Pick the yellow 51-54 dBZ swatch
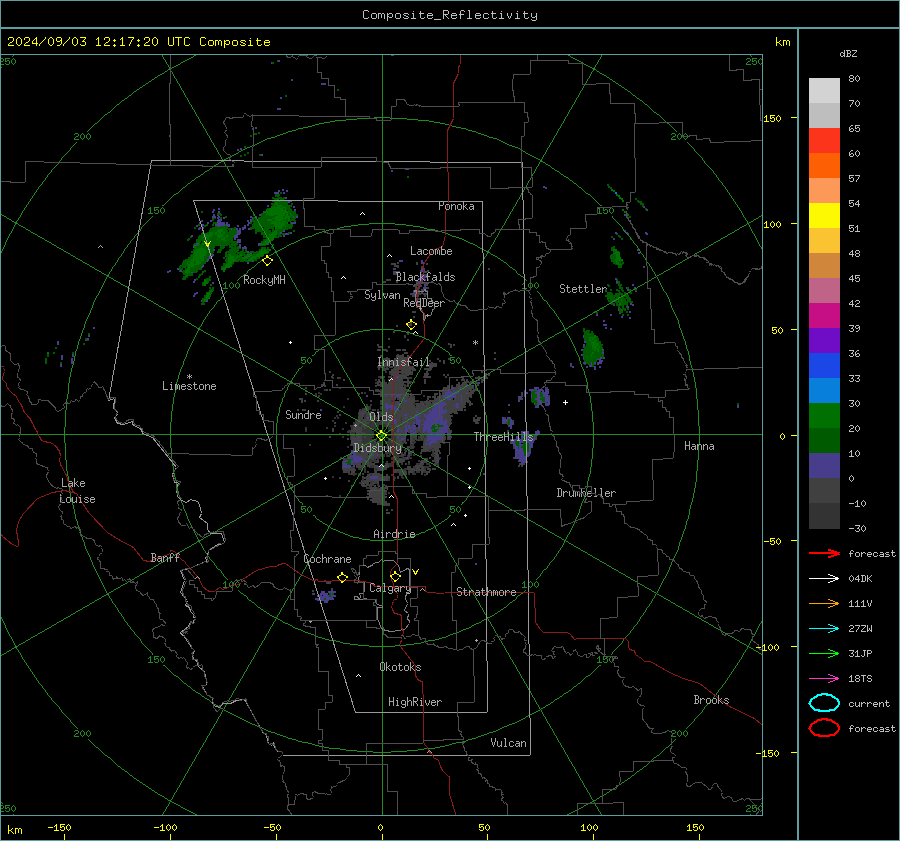This screenshot has height=841, width=900. [x=824, y=216]
